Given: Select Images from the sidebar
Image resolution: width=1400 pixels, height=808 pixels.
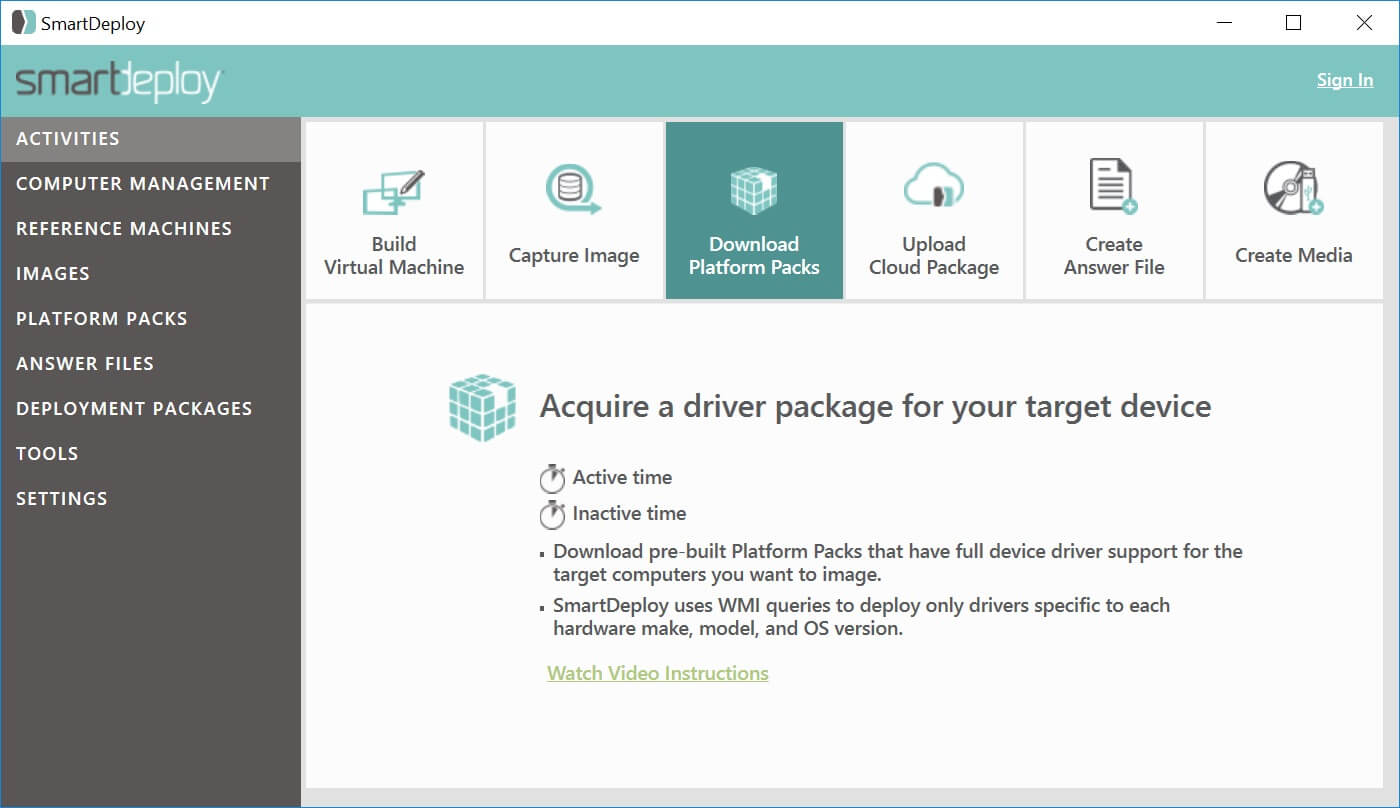Looking at the screenshot, I should (53, 274).
